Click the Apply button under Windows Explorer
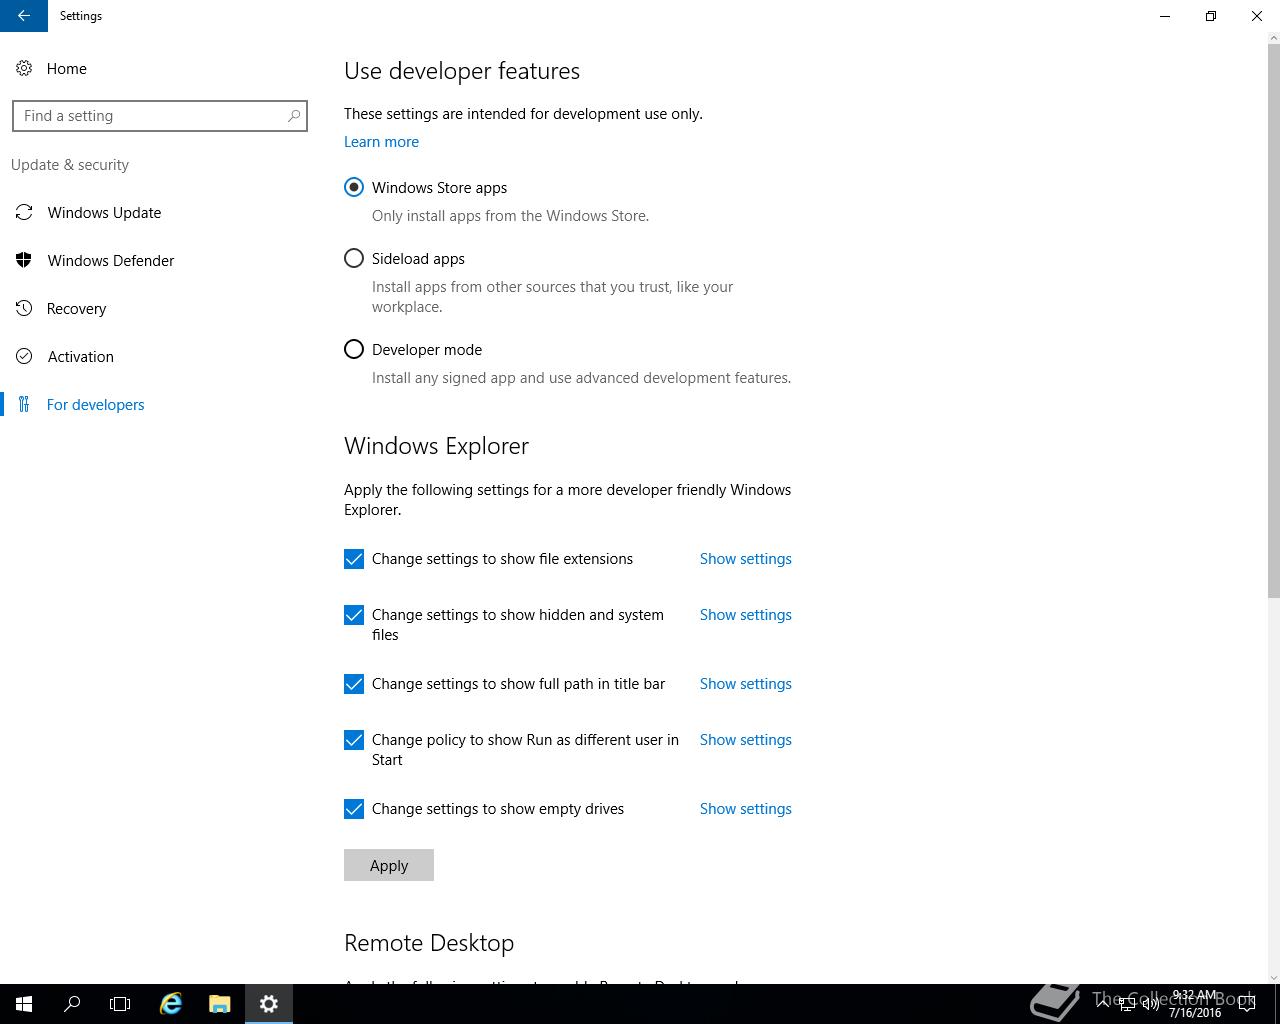The image size is (1280, 1024). pos(389,865)
